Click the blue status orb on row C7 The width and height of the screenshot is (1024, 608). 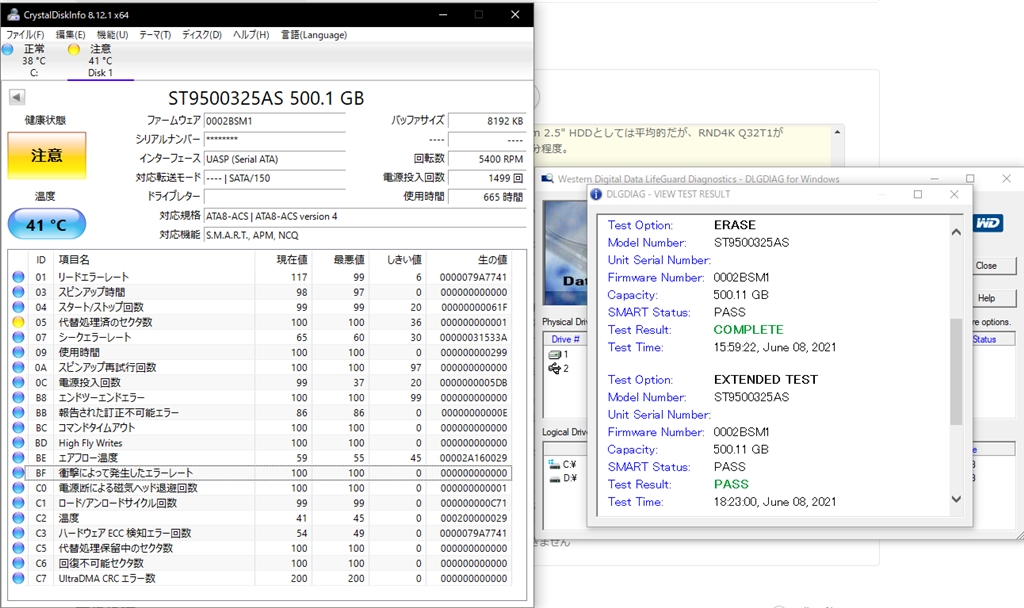pos(18,578)
